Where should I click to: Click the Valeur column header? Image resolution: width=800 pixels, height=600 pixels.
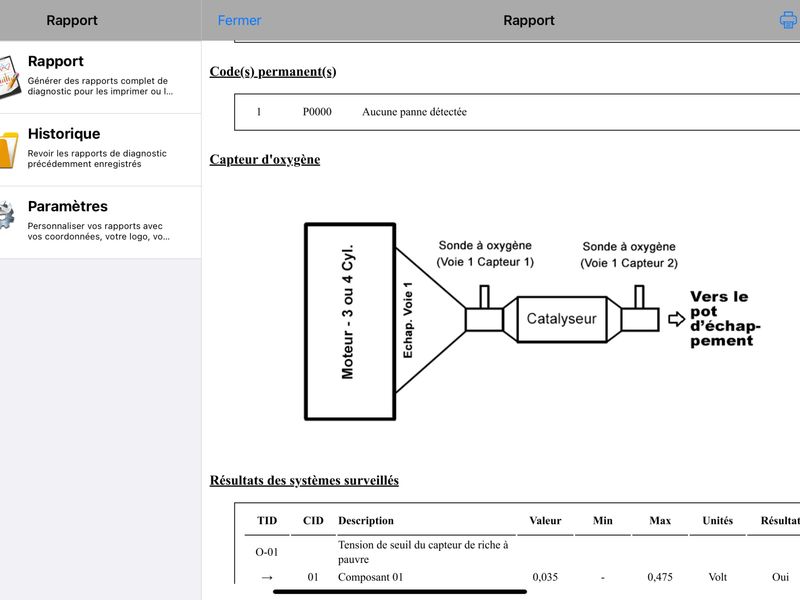point(545,520)
